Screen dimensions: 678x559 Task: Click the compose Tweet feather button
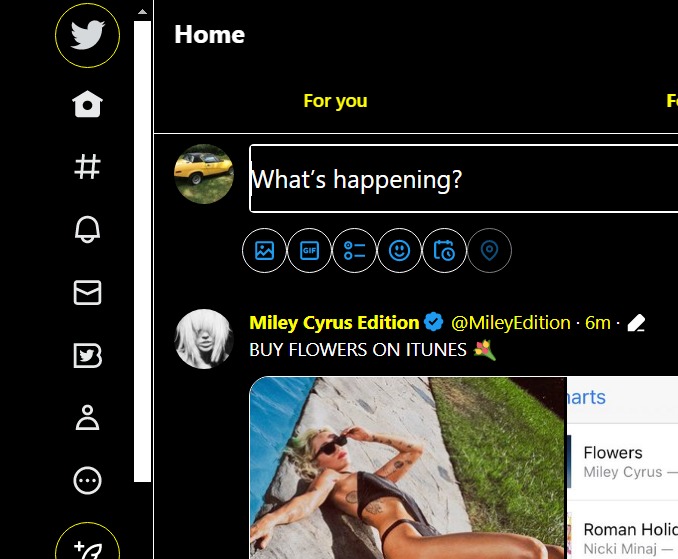tap(87, 543)
